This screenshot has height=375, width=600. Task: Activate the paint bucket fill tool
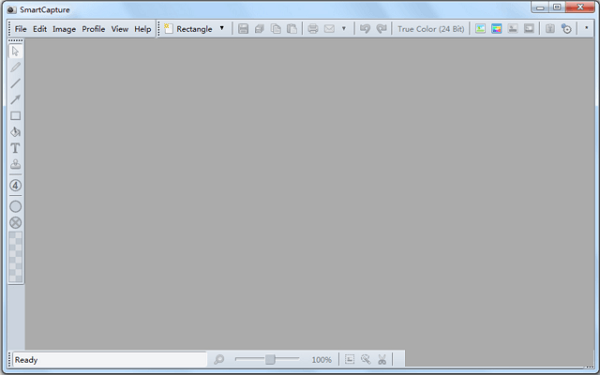tap(15, 132)
